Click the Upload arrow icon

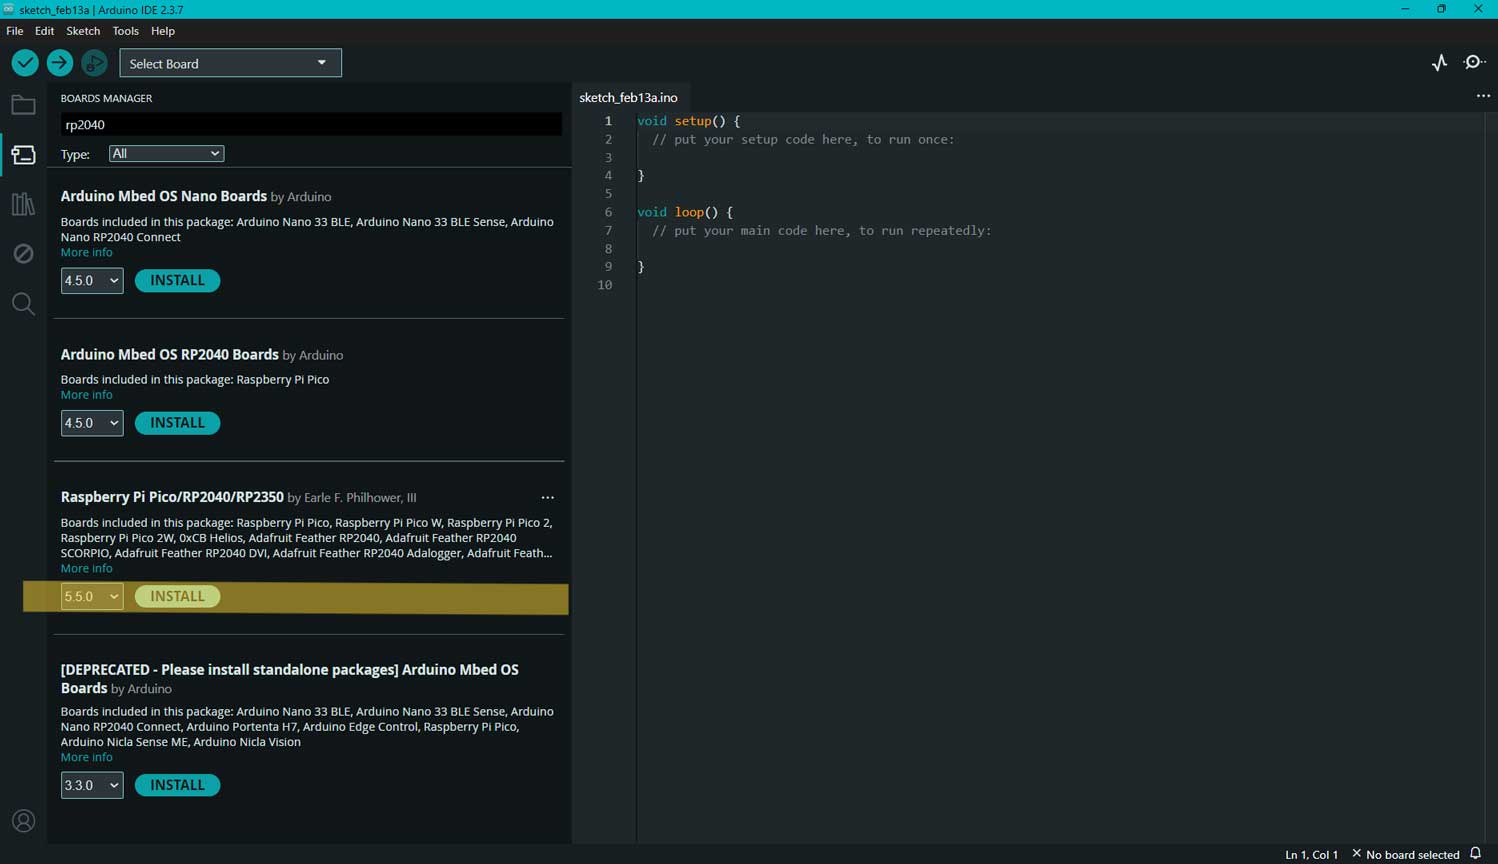[60, 63]
